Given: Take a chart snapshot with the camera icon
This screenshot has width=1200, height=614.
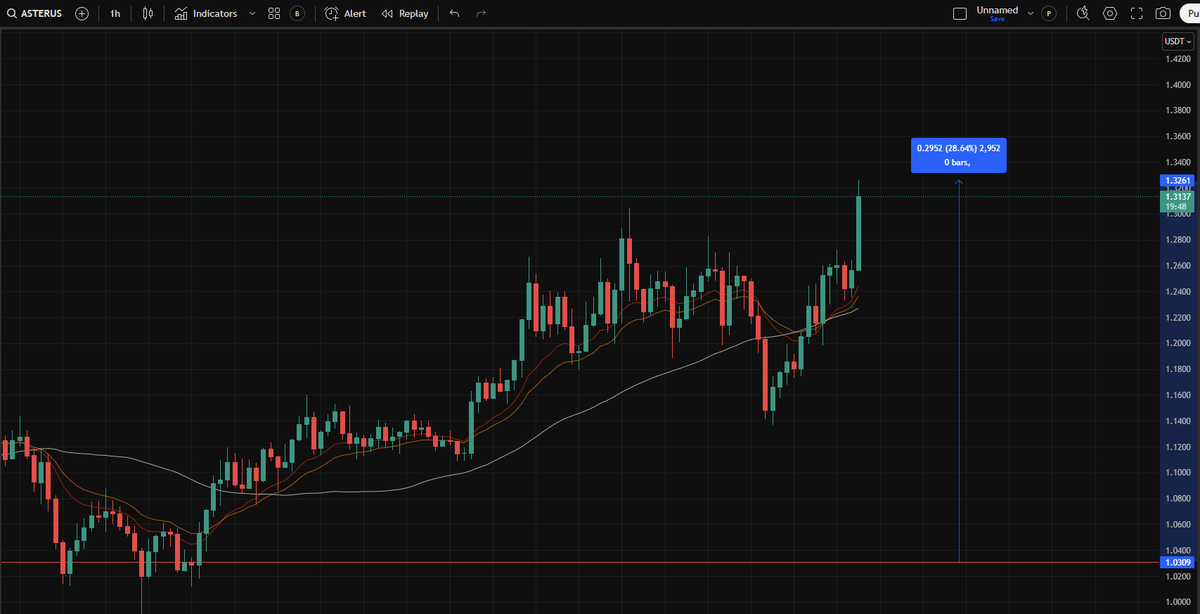Looking at the screenshot, I should [x=1162, y=13].
